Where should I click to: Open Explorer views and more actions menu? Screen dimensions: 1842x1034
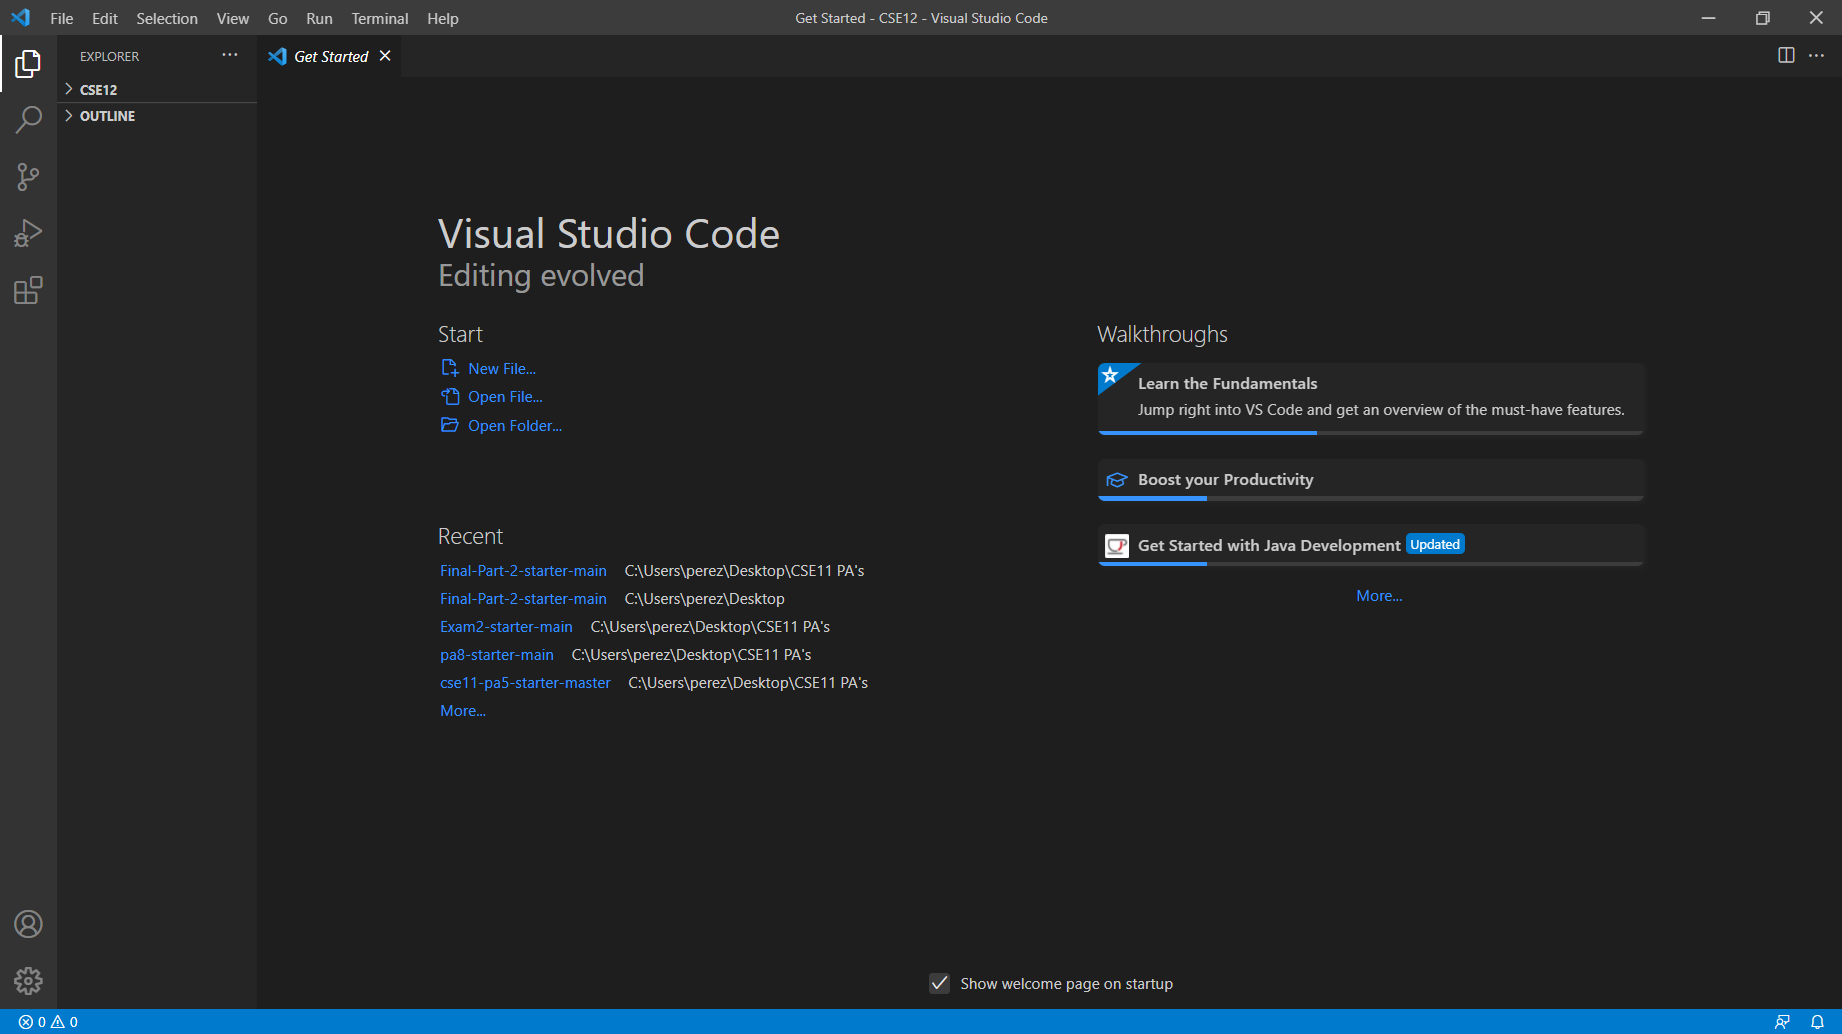[230, 56]
